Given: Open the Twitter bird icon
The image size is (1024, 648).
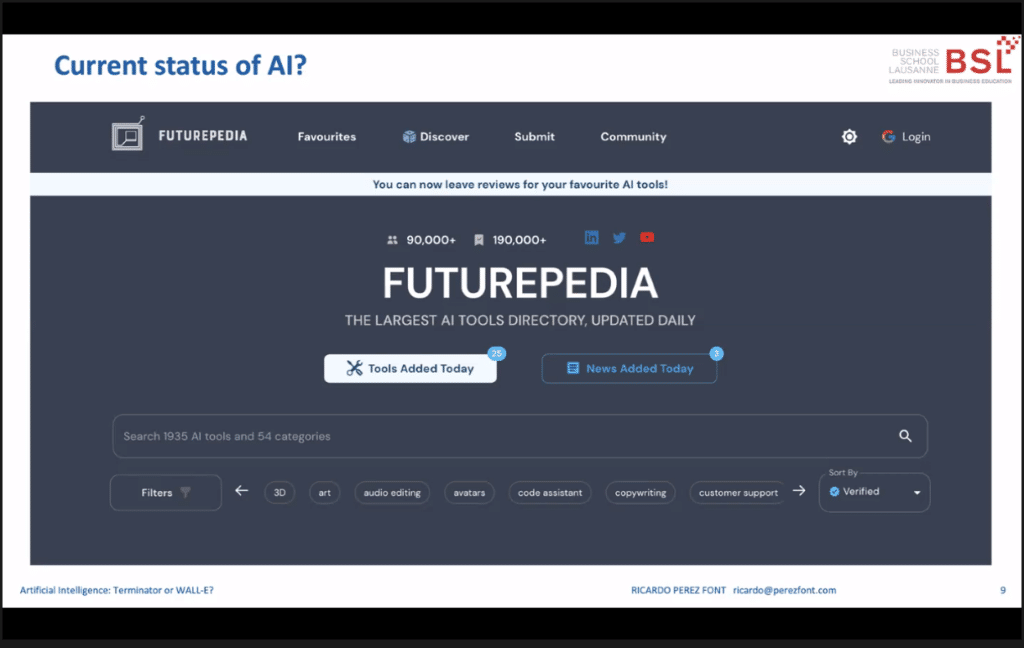Looking at the screenshot, I should 619,238.
